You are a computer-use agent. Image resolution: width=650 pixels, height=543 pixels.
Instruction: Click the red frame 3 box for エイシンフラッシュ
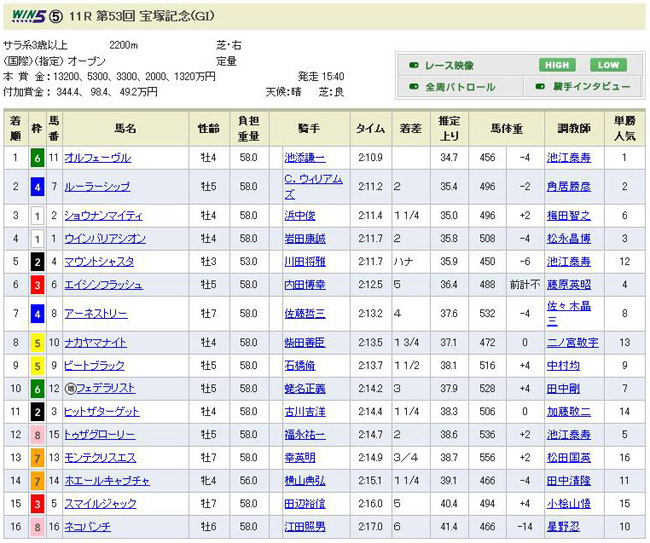(36, 285)
